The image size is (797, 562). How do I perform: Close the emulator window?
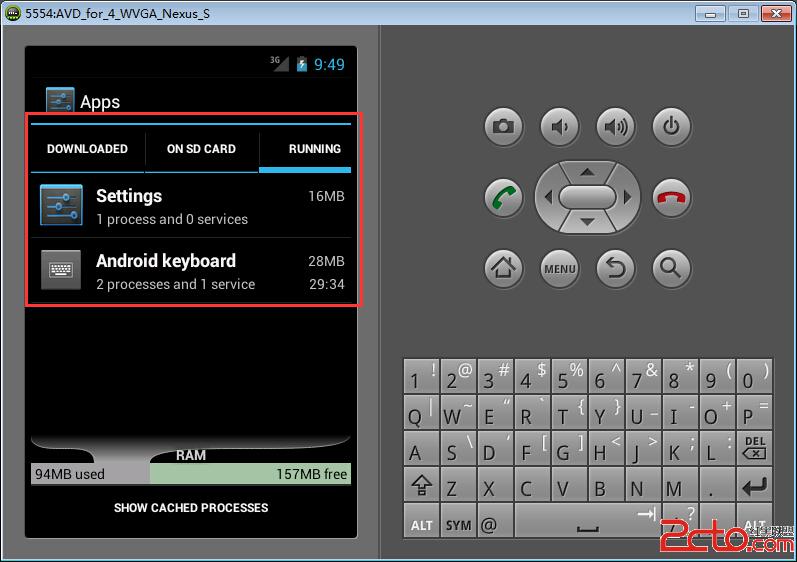coord(776,14)
